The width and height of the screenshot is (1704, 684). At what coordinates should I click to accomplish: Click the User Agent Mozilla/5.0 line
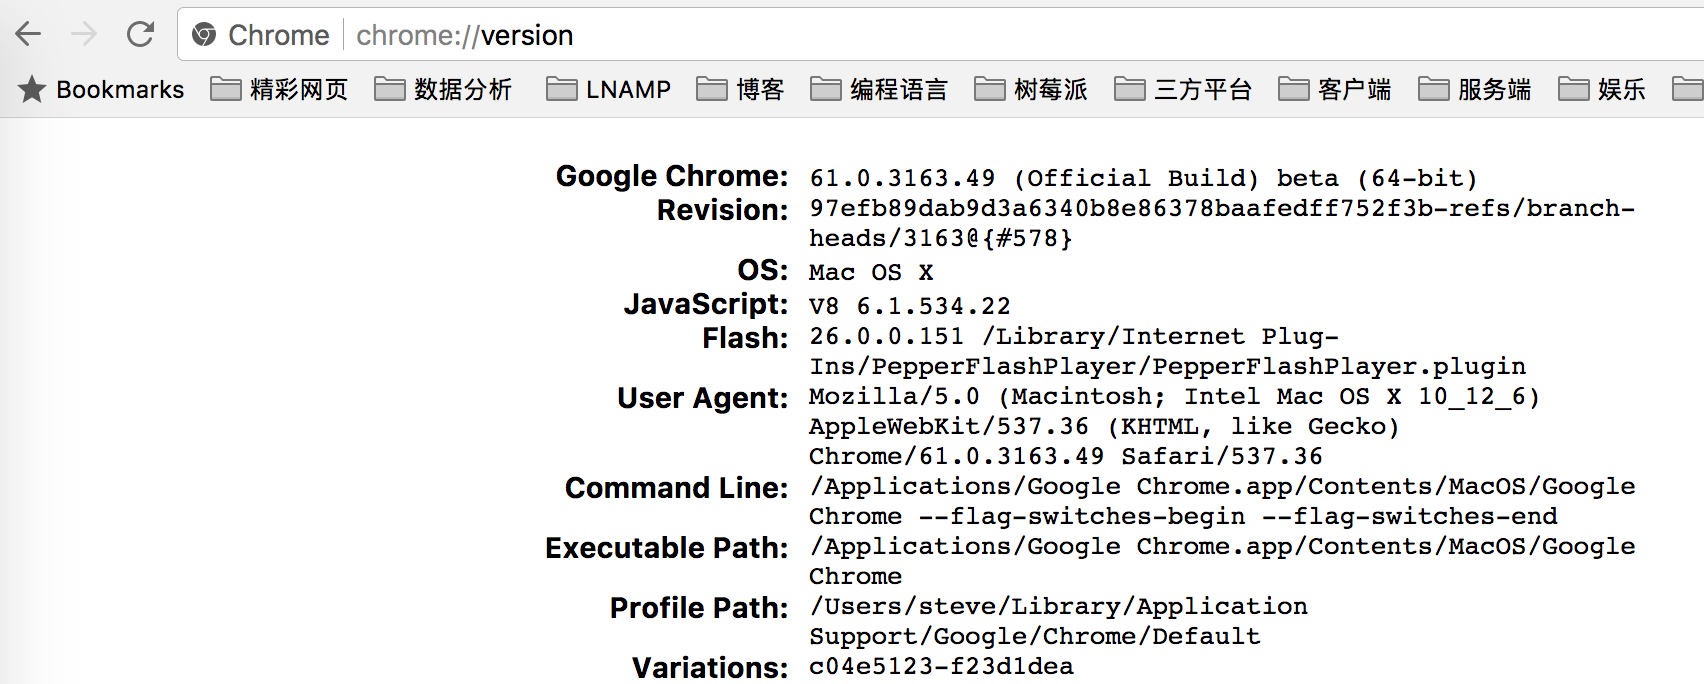[1175, 396]
